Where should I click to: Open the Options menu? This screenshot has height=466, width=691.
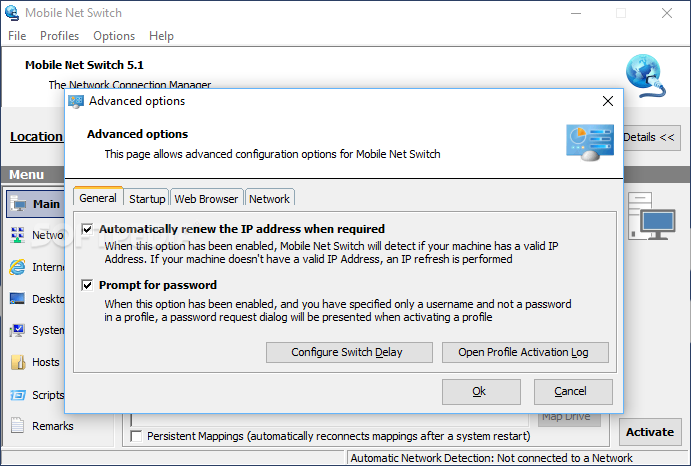pyautogui.click(x=114, y=36)
